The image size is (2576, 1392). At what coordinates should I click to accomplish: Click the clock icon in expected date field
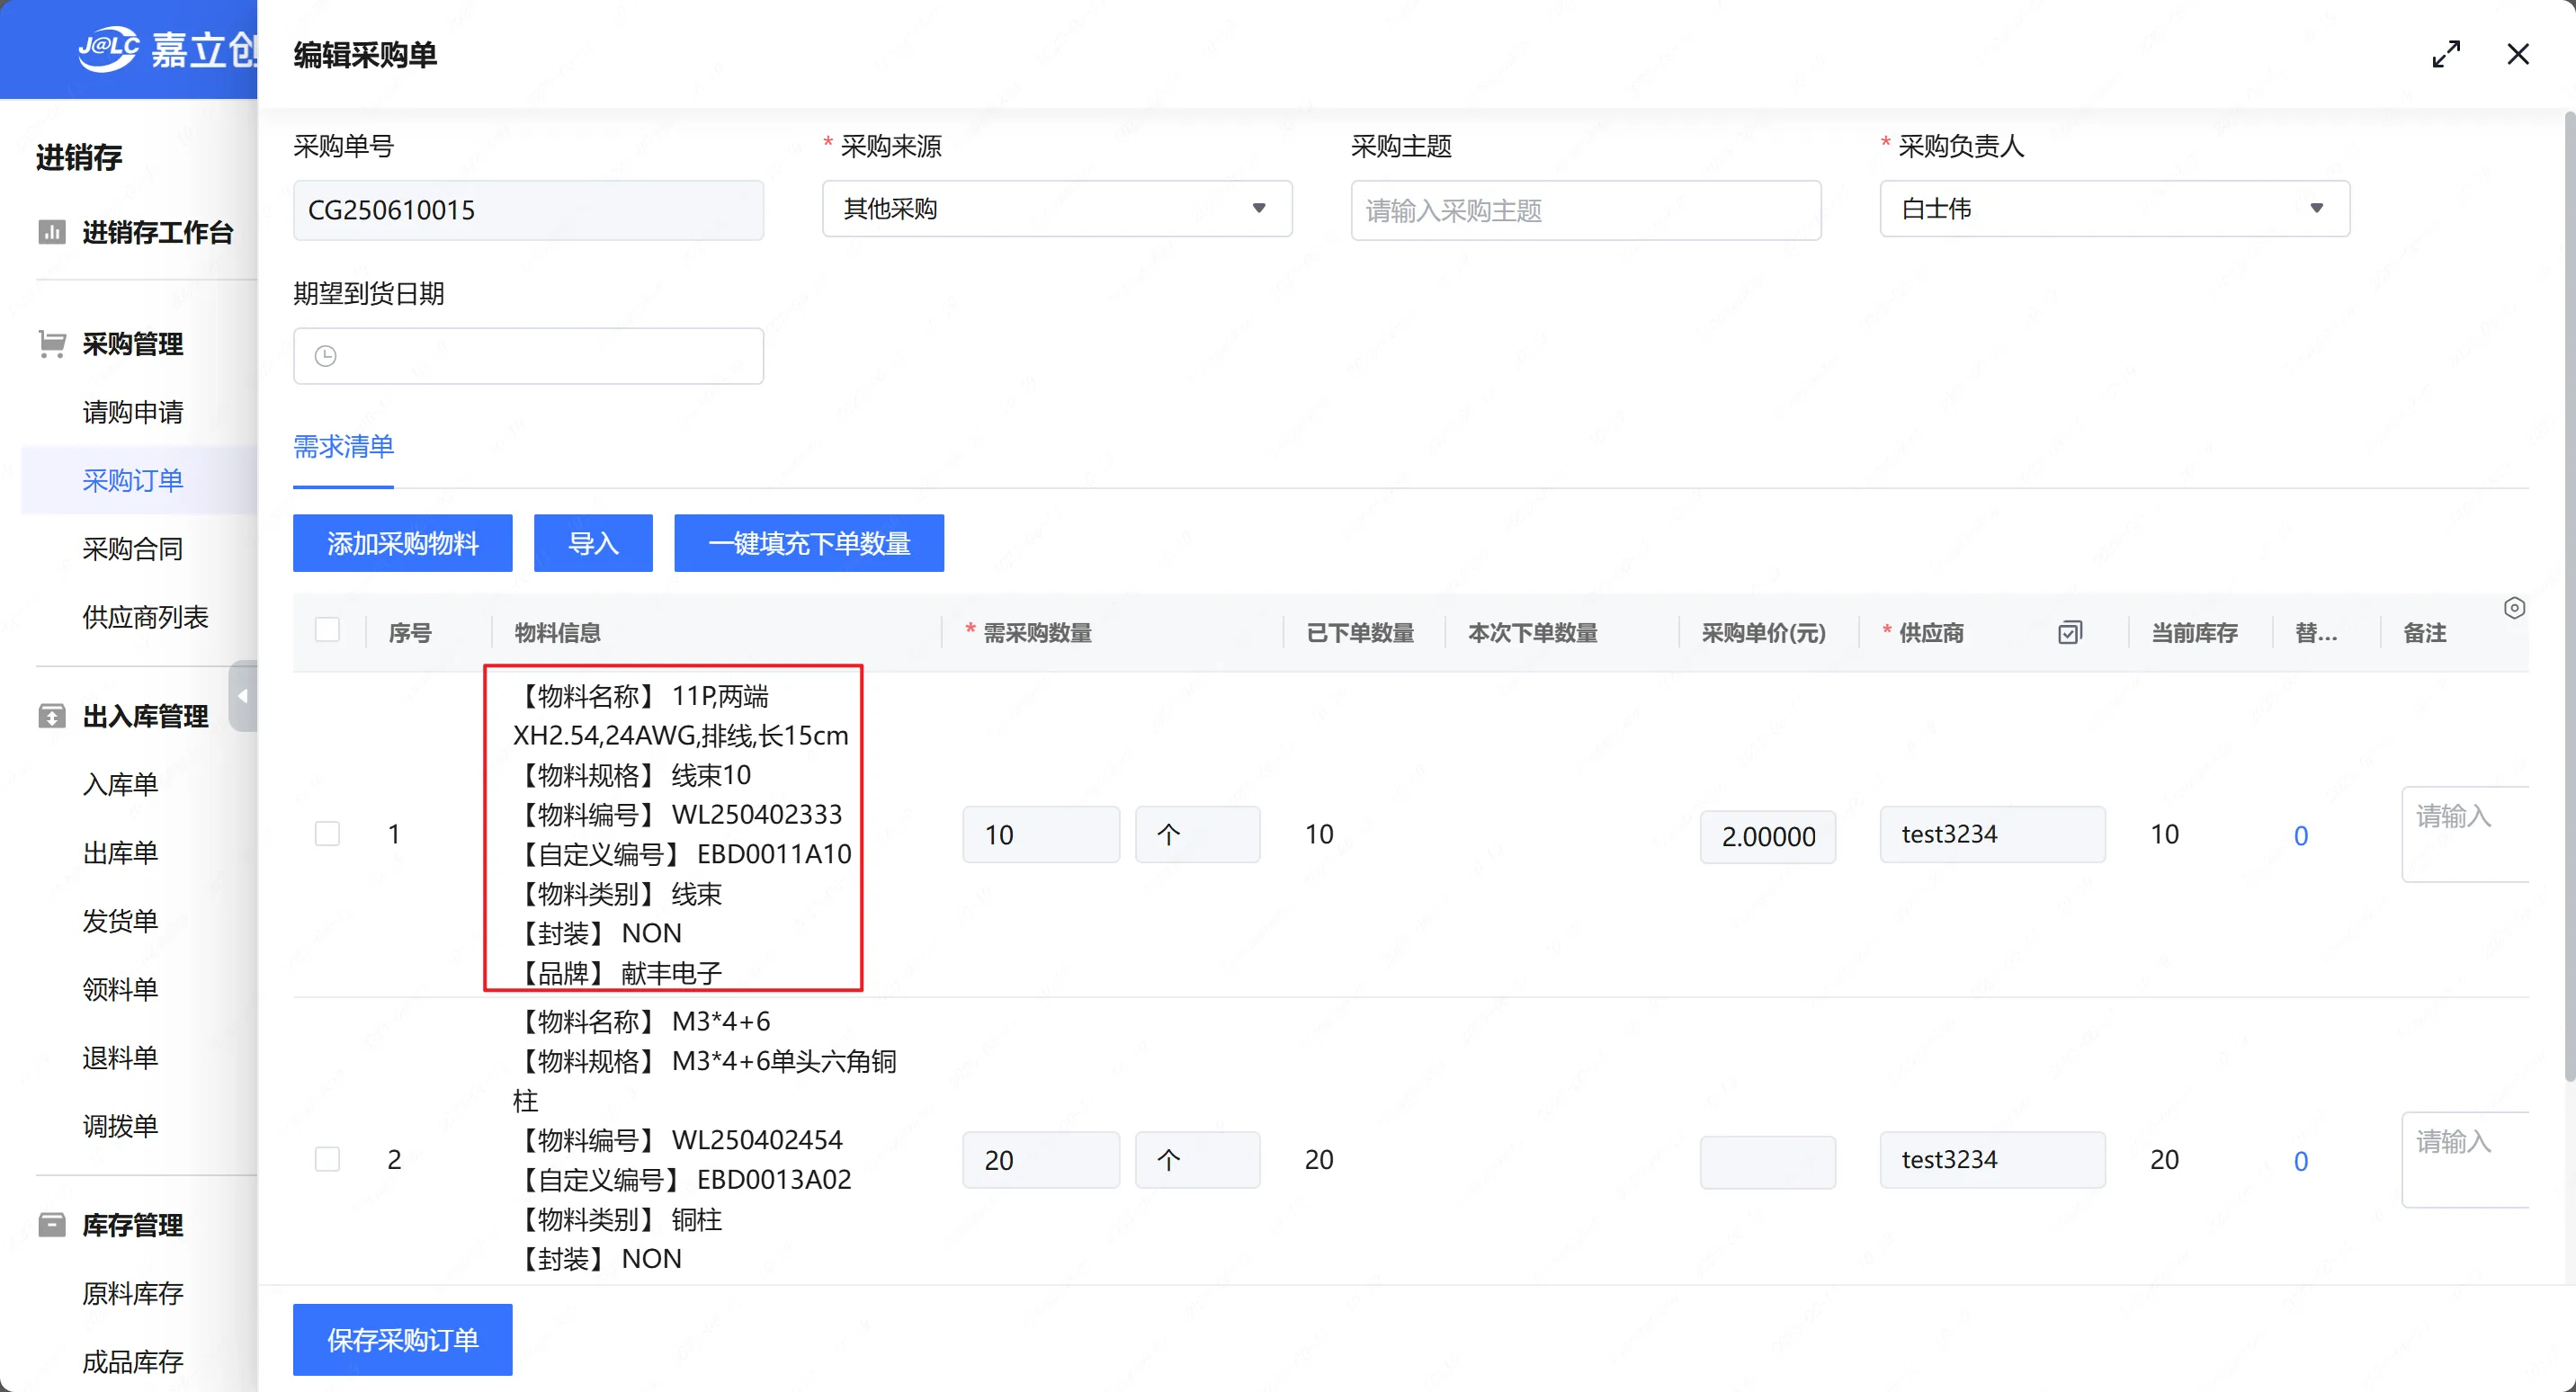(x=326, y=356)
